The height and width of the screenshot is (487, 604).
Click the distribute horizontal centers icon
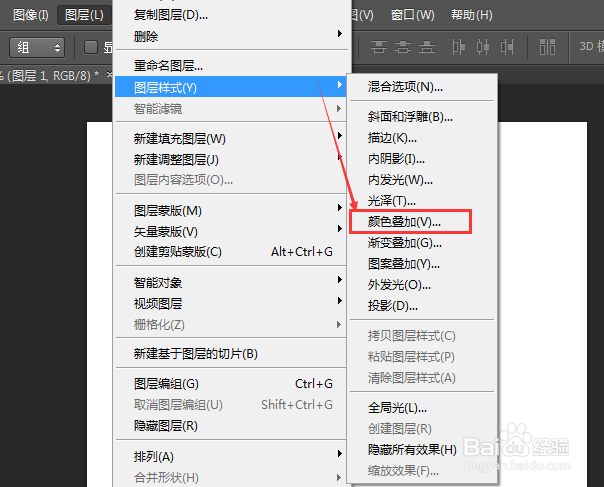point(483,47)
